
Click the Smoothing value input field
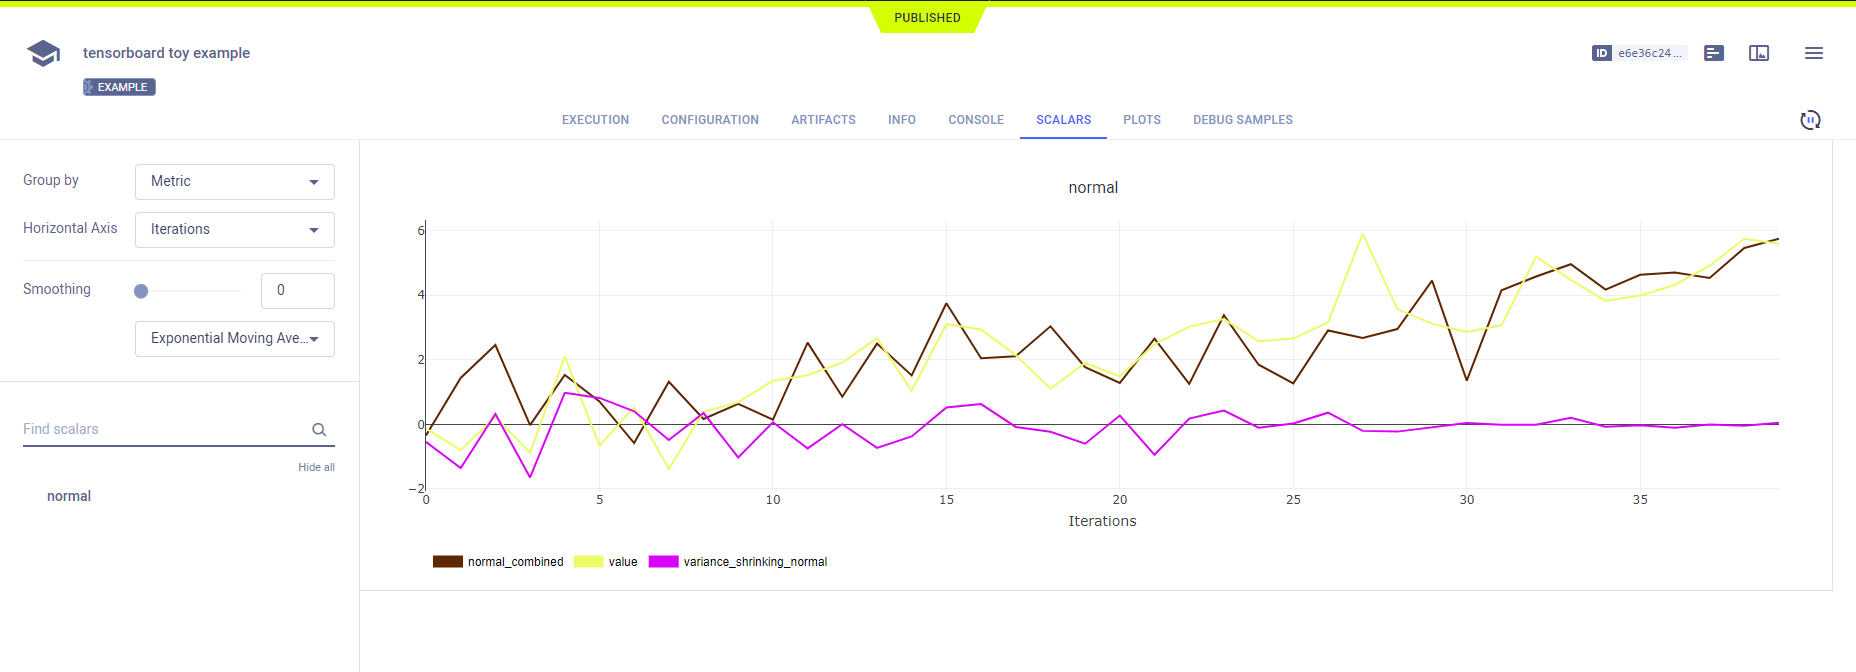point(297,291)
